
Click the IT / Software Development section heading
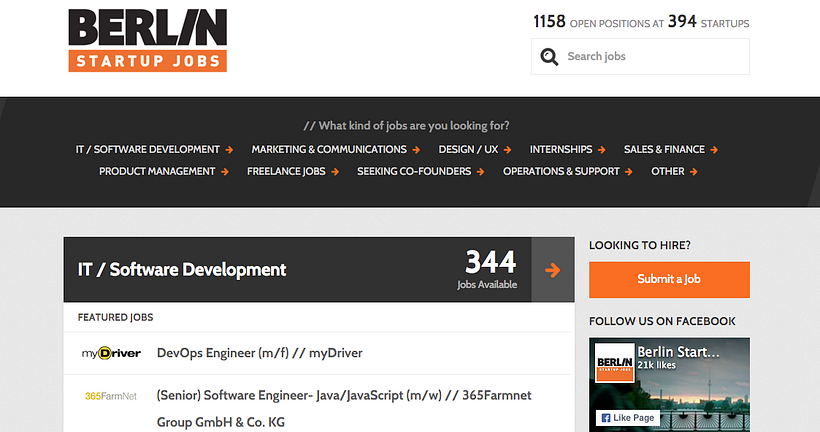click(x=181, y=270)
